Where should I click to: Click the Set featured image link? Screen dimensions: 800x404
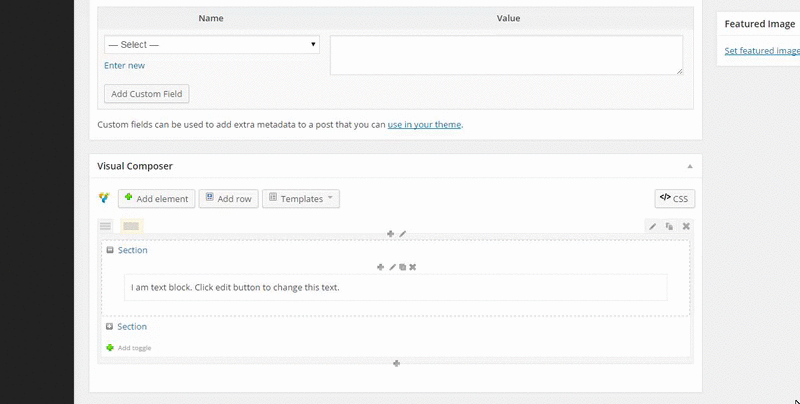click(x=761, y=51)
